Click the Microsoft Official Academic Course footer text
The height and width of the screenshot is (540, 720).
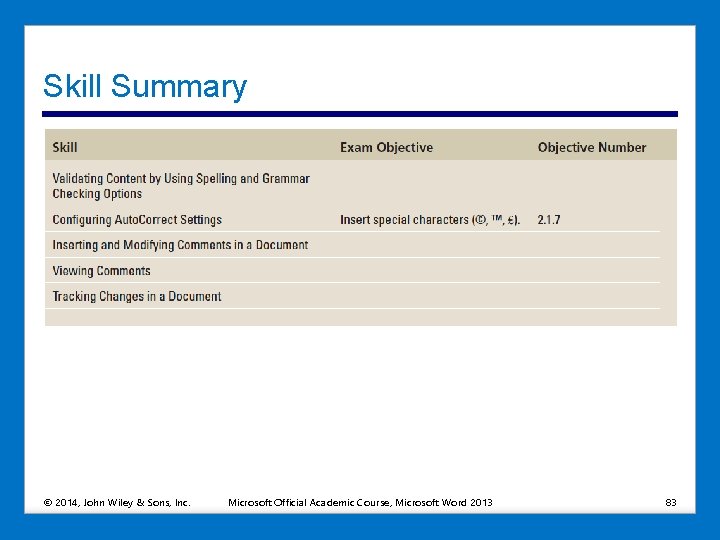(x=360, y=502)
